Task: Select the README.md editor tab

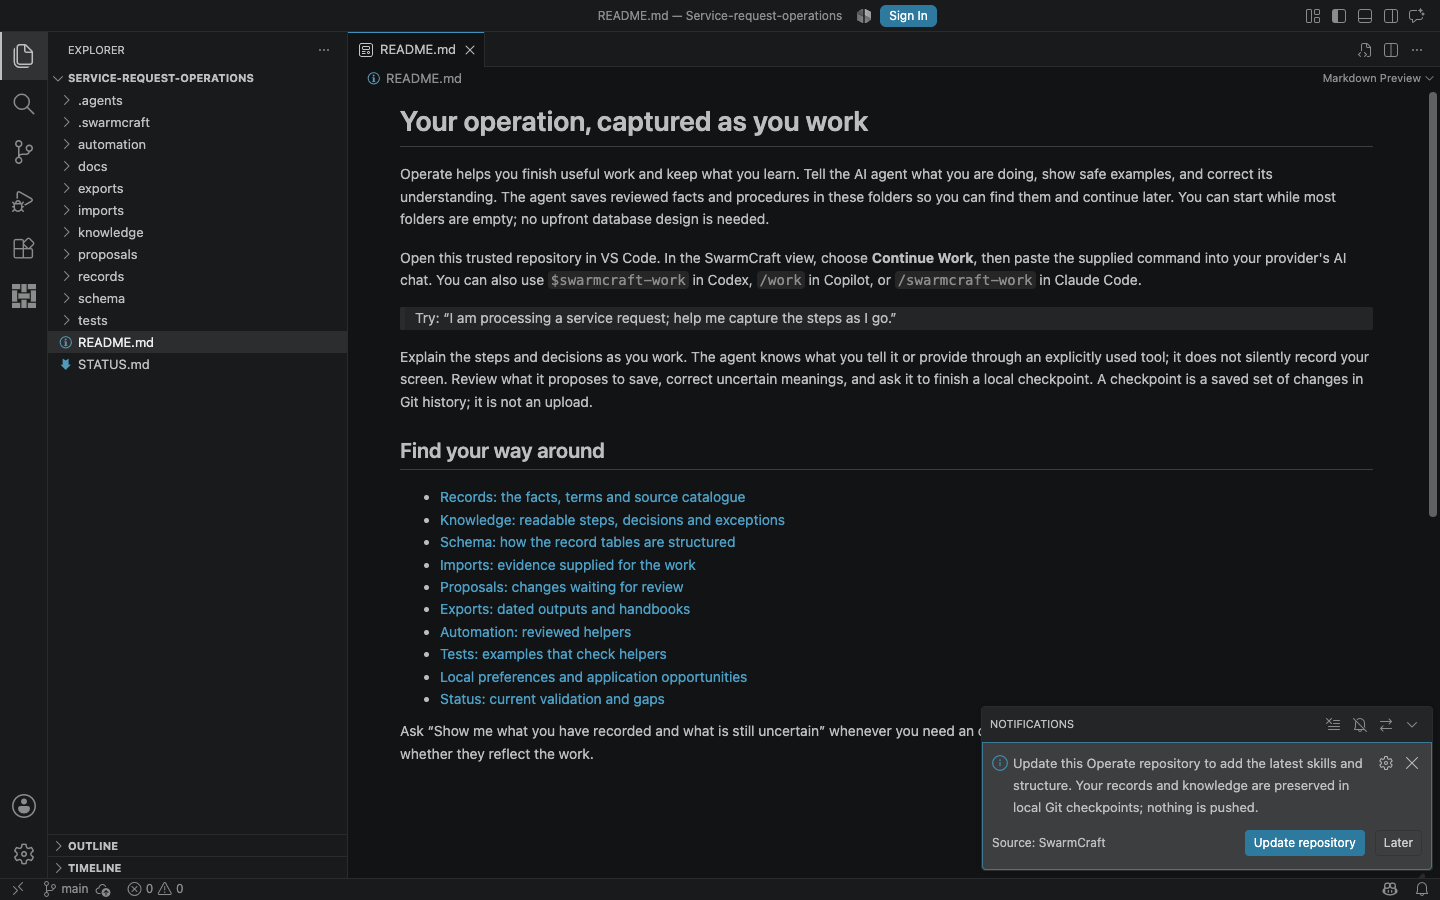Action: [416, 50]
